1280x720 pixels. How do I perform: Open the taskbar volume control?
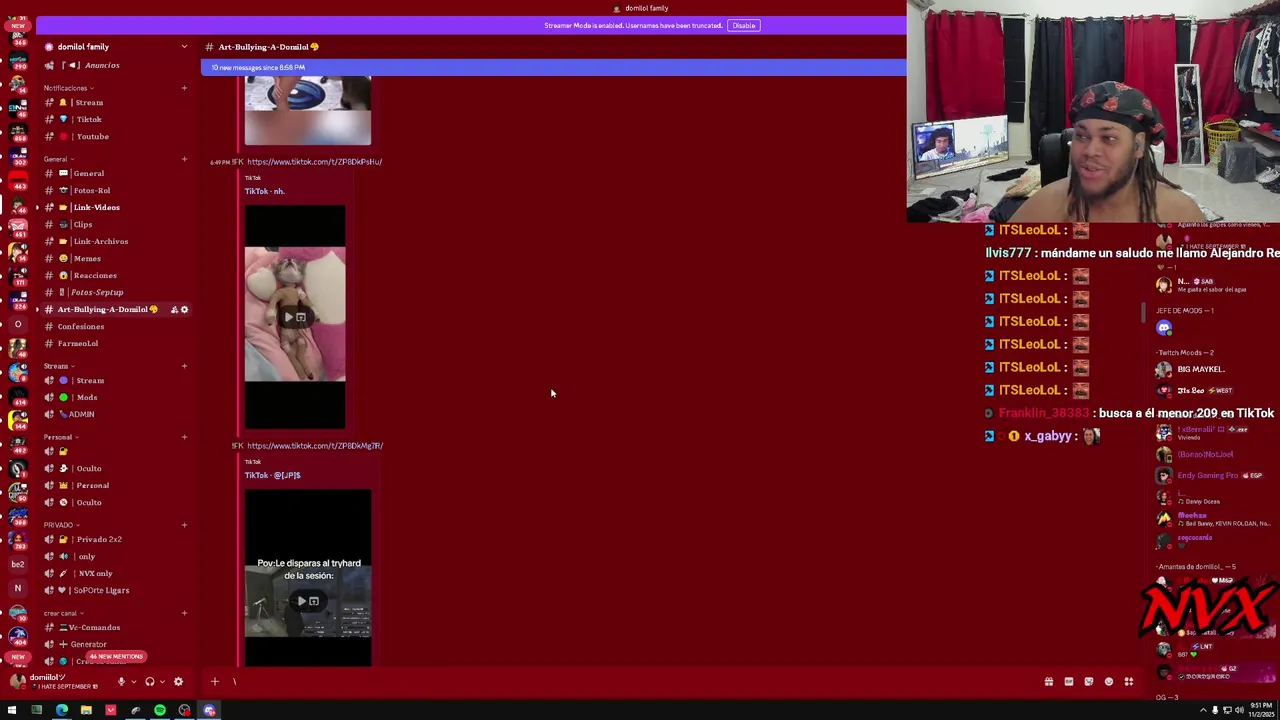tap(1239, 710)
